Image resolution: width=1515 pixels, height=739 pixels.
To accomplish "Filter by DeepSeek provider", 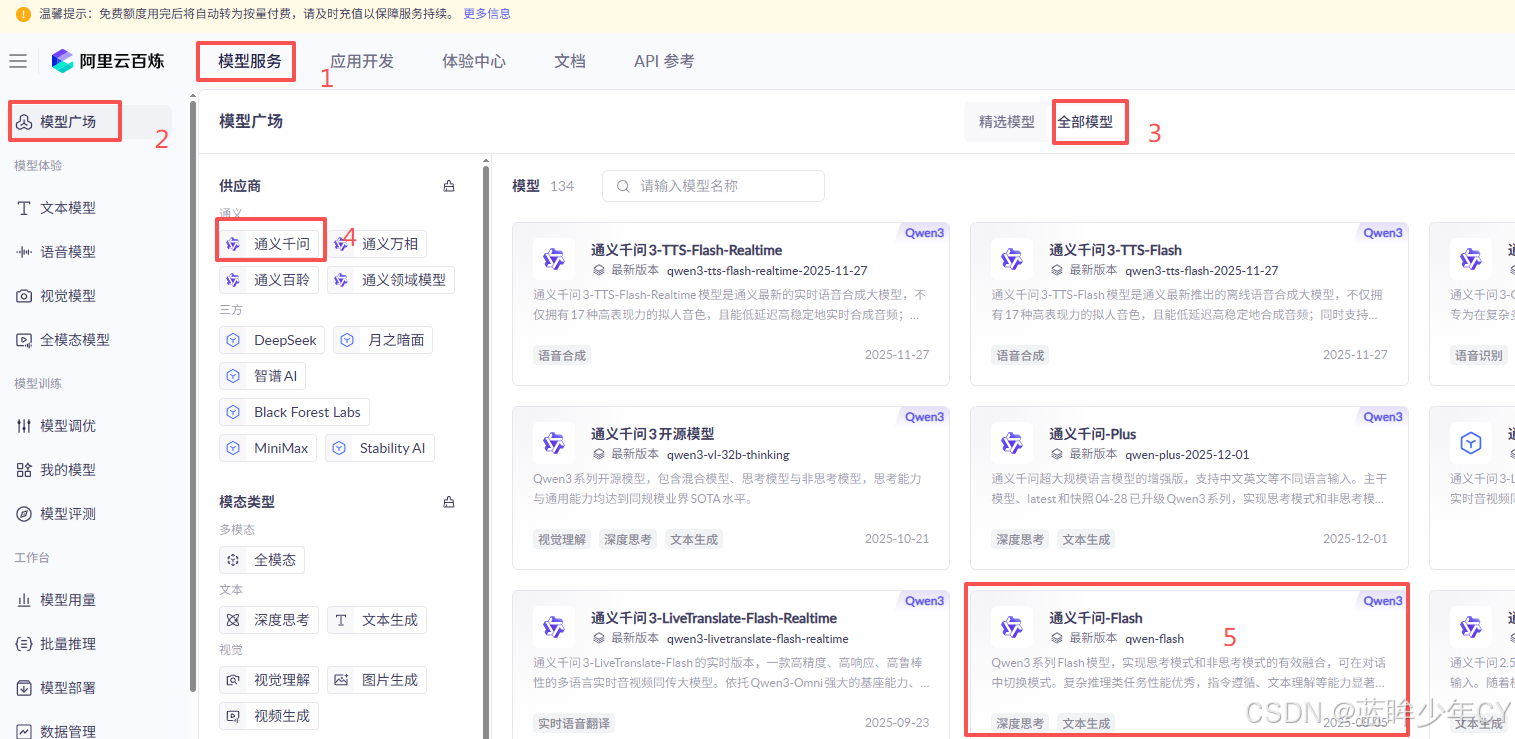I will pyautogui.click(x=272, y=340).
